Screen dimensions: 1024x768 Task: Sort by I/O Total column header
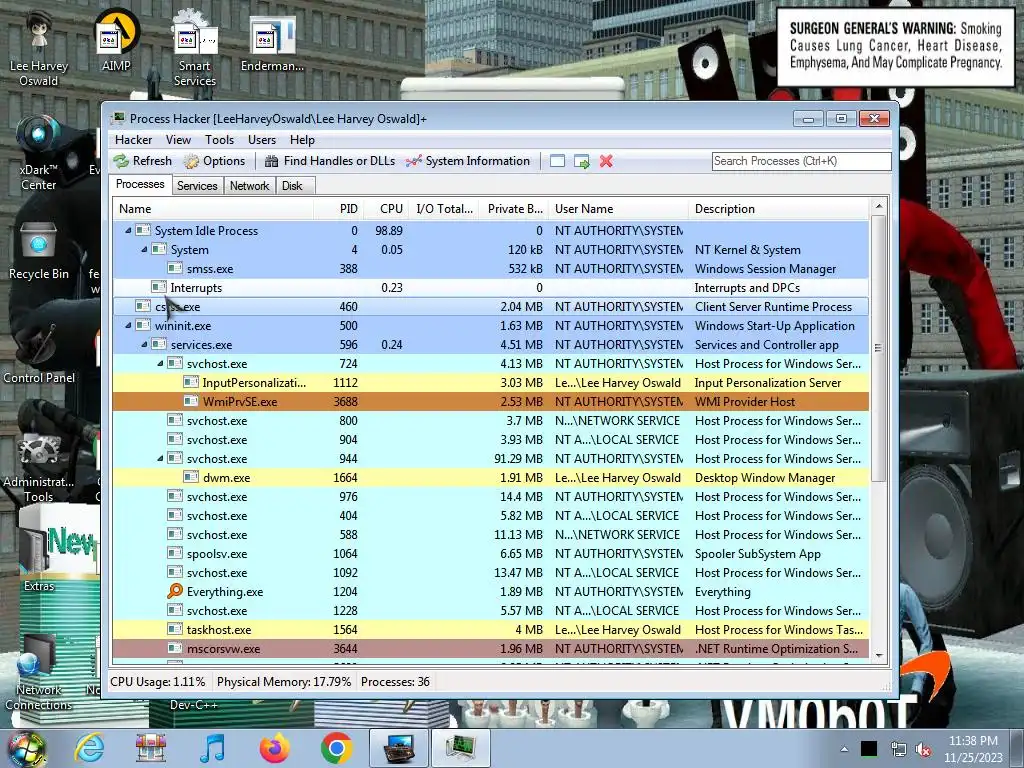pyautogui.click(x=444, y=209)
